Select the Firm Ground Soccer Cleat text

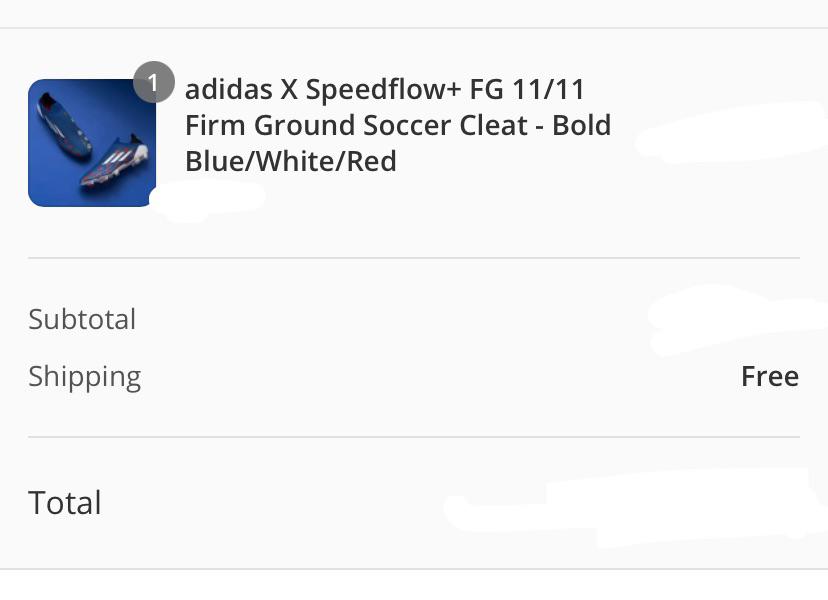pos(397,124)
